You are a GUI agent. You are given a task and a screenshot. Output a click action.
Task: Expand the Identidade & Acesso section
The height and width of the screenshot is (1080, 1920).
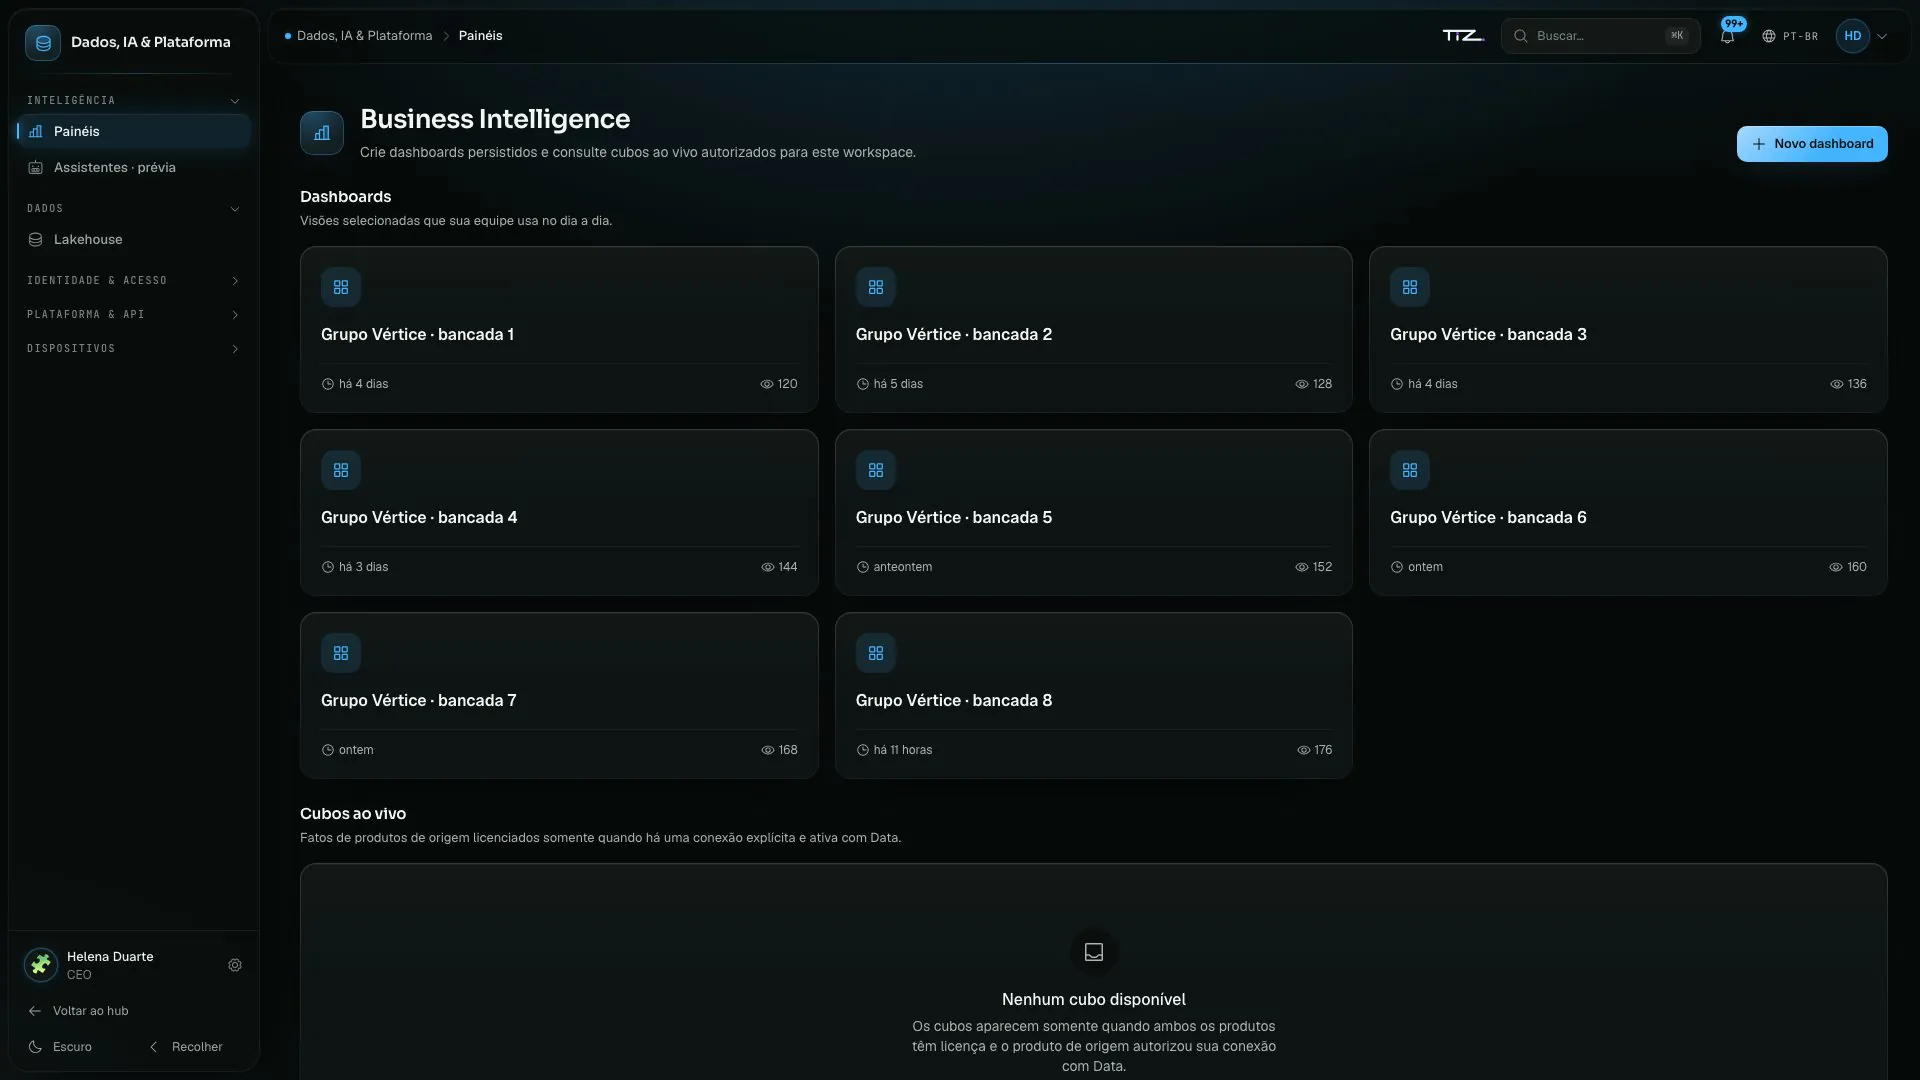133,281
